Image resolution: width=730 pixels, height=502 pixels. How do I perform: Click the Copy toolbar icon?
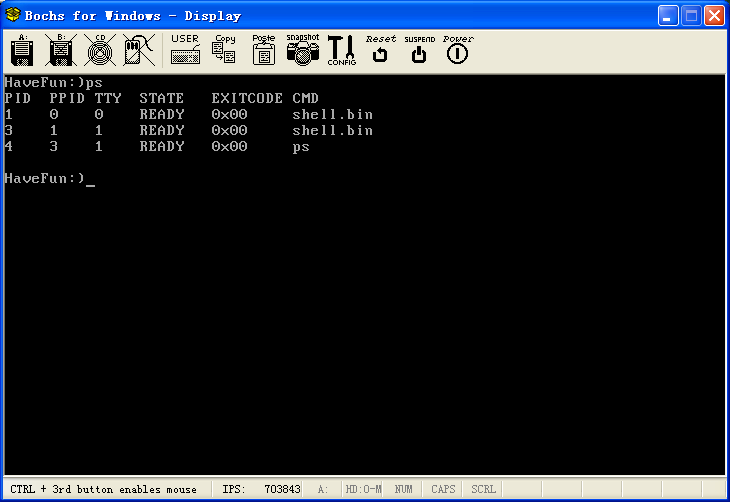(x=224, y=49)
